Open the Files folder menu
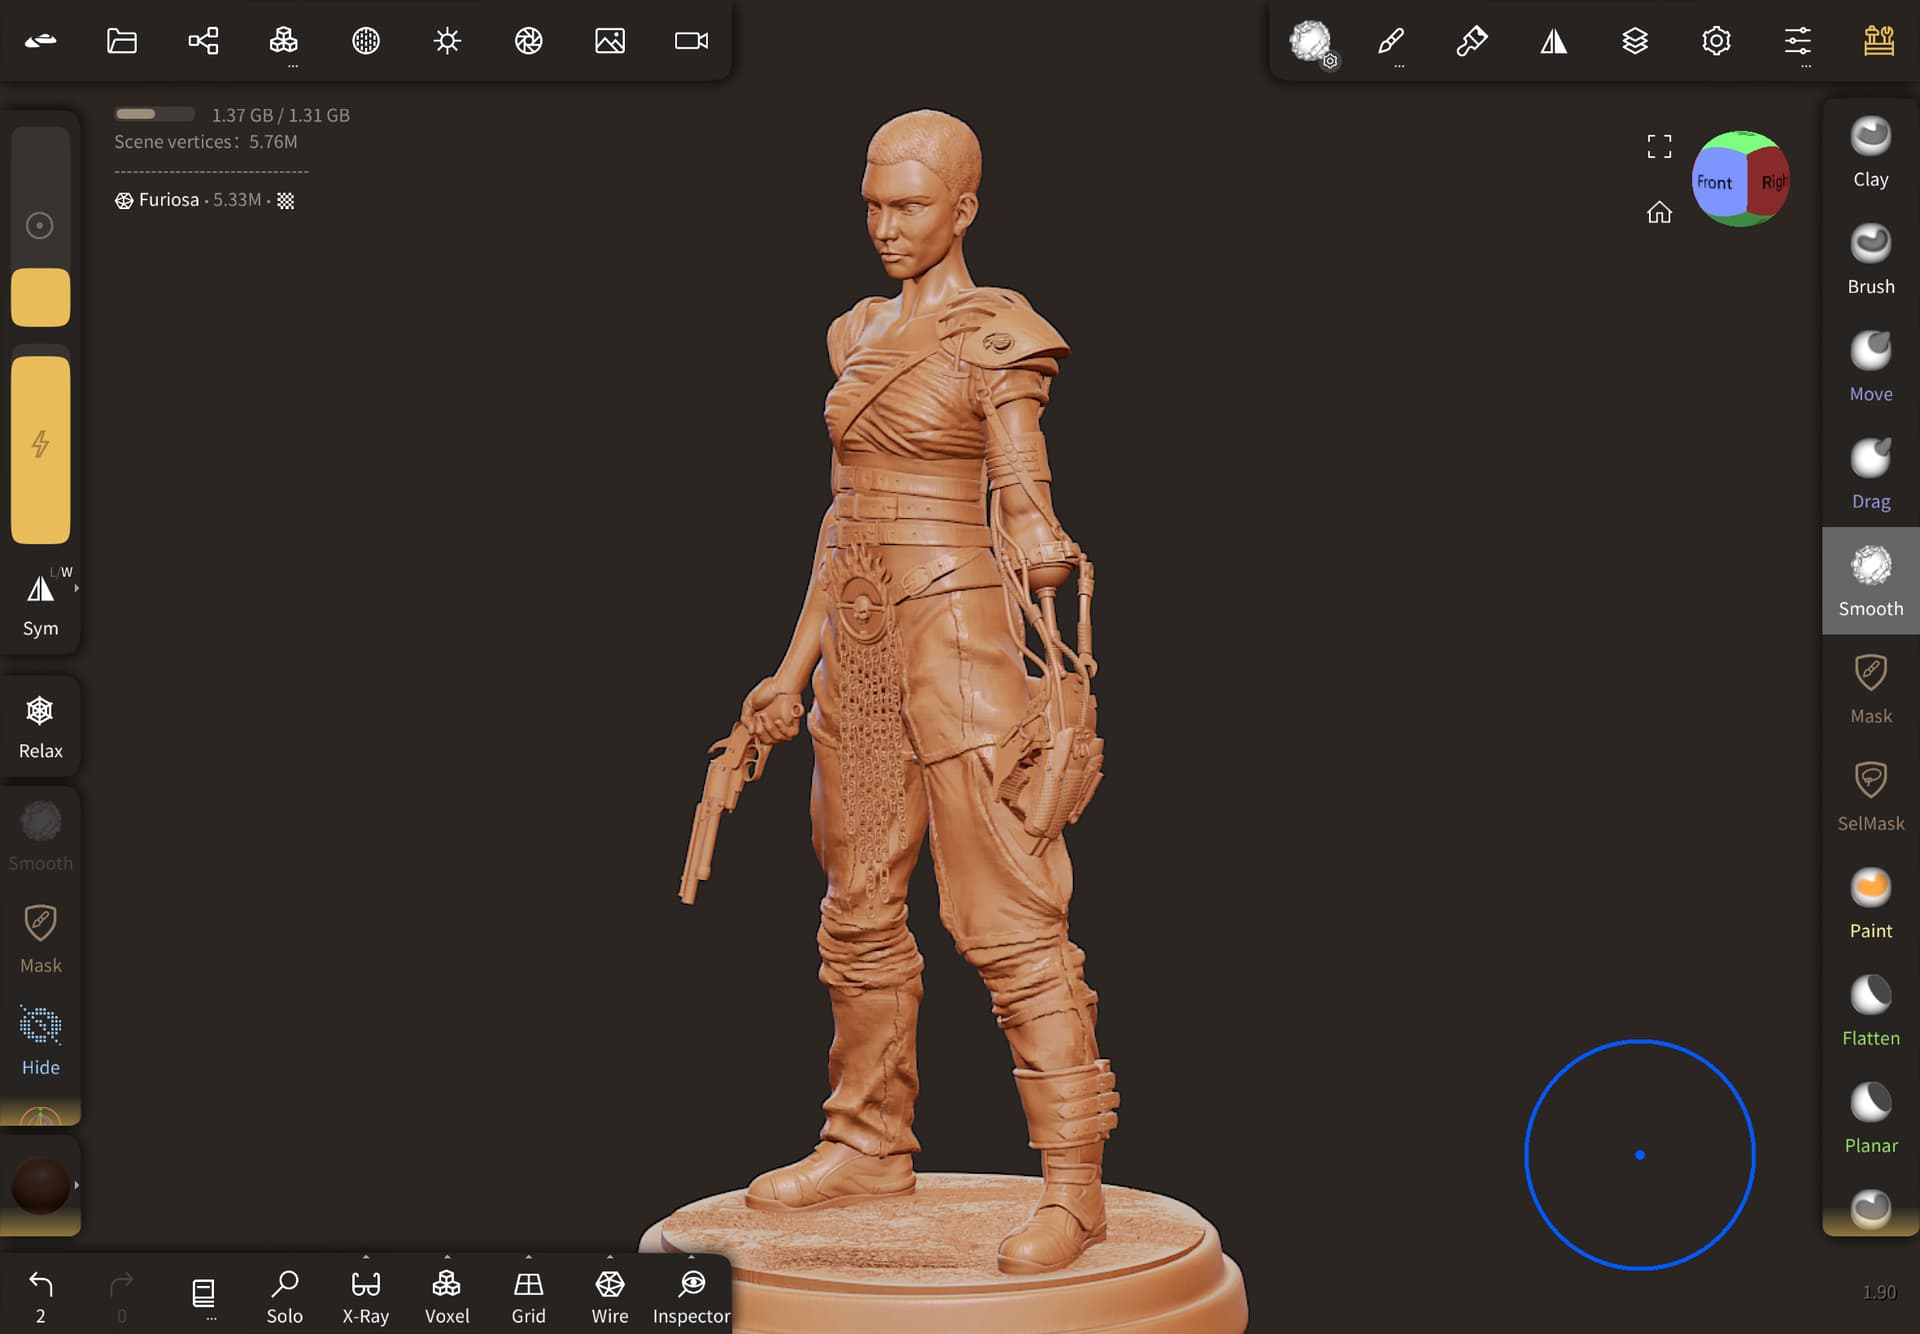 tap(122, 41)
